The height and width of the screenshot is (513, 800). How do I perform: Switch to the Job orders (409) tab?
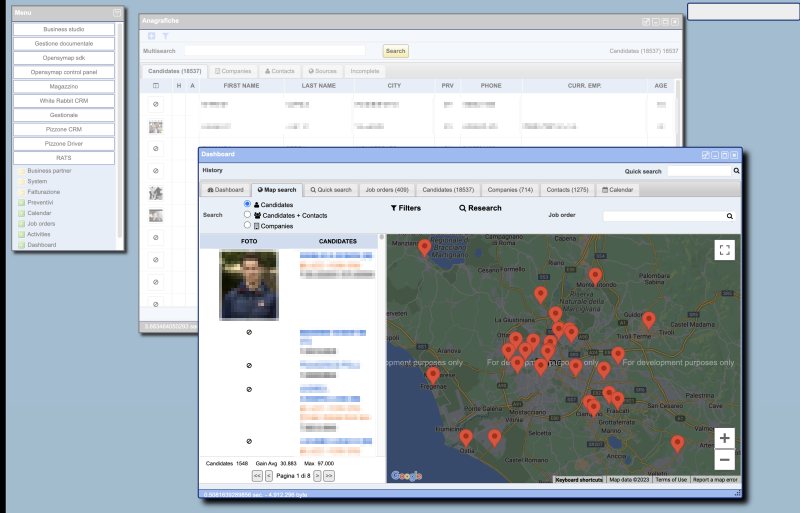pos(387,190)
